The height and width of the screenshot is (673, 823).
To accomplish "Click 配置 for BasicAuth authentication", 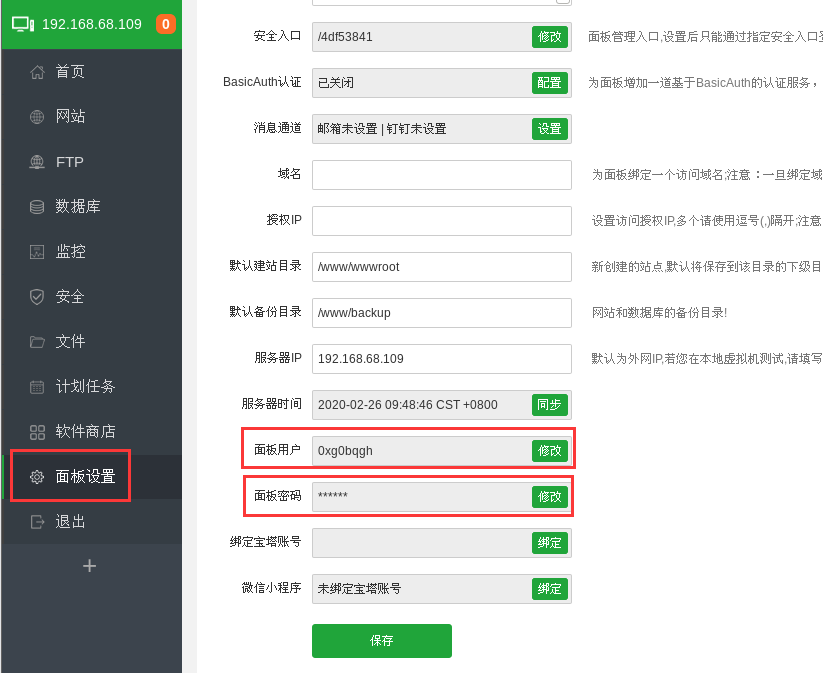I will coord(549,83).
